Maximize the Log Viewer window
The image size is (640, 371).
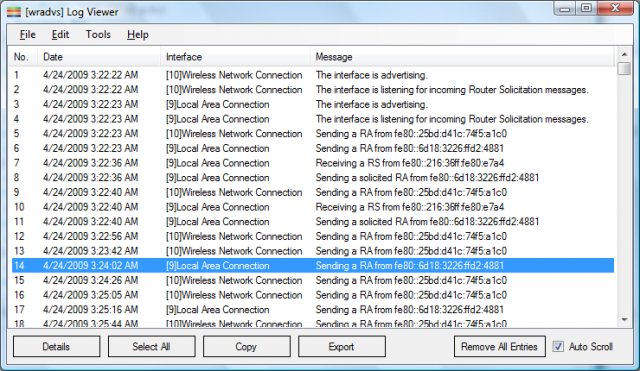click(586, 9)
